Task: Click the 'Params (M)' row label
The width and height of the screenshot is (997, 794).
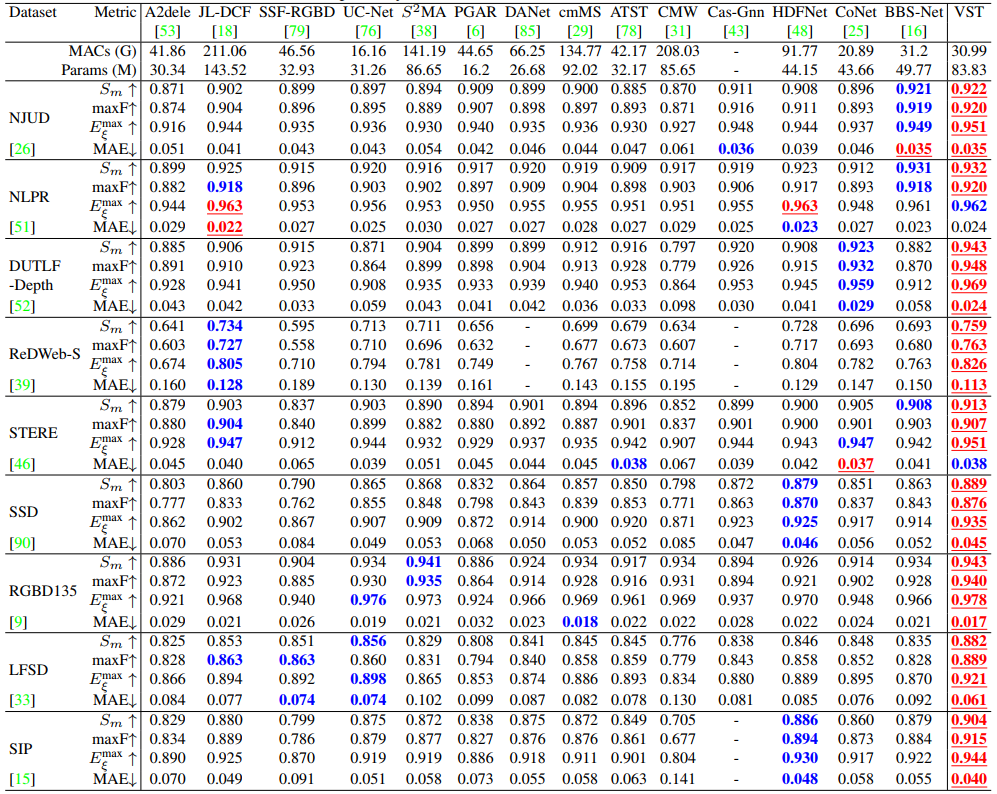Action: 99,70
